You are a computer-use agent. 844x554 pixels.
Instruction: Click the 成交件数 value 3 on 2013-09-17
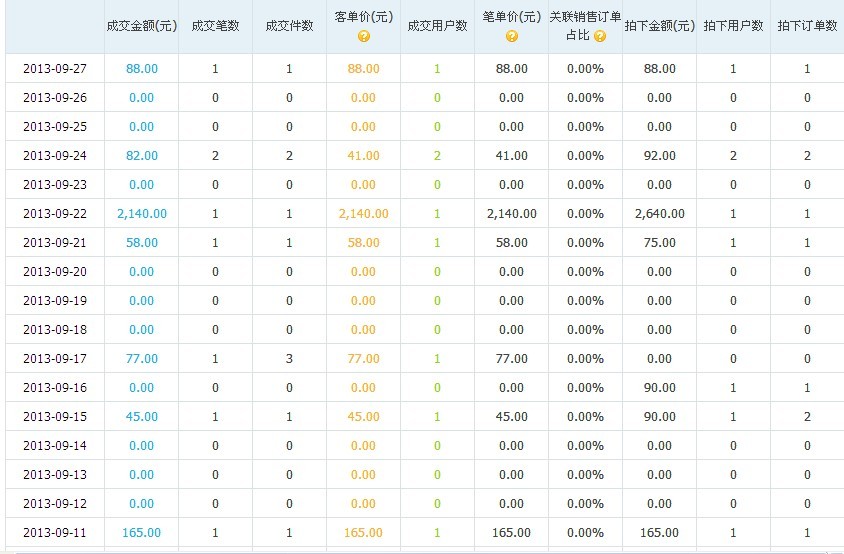pyautogui.click(x=290, y=359)
